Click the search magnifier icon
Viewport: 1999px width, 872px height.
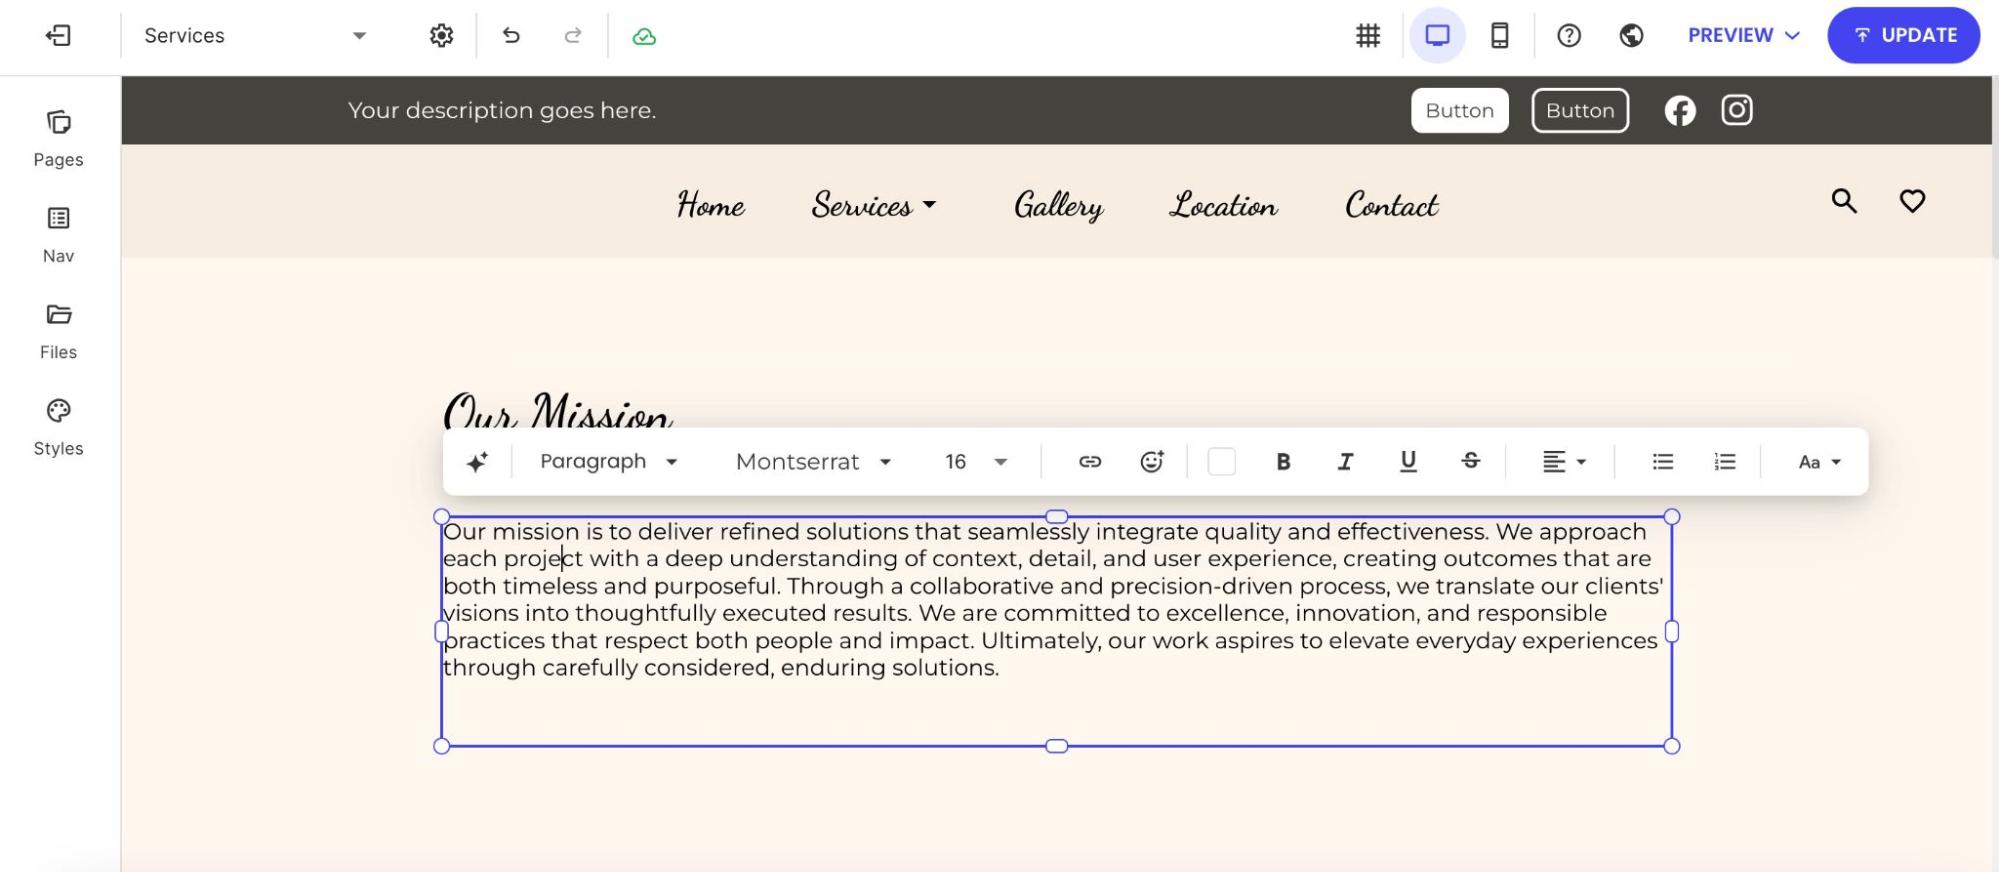pos(1844,201)
